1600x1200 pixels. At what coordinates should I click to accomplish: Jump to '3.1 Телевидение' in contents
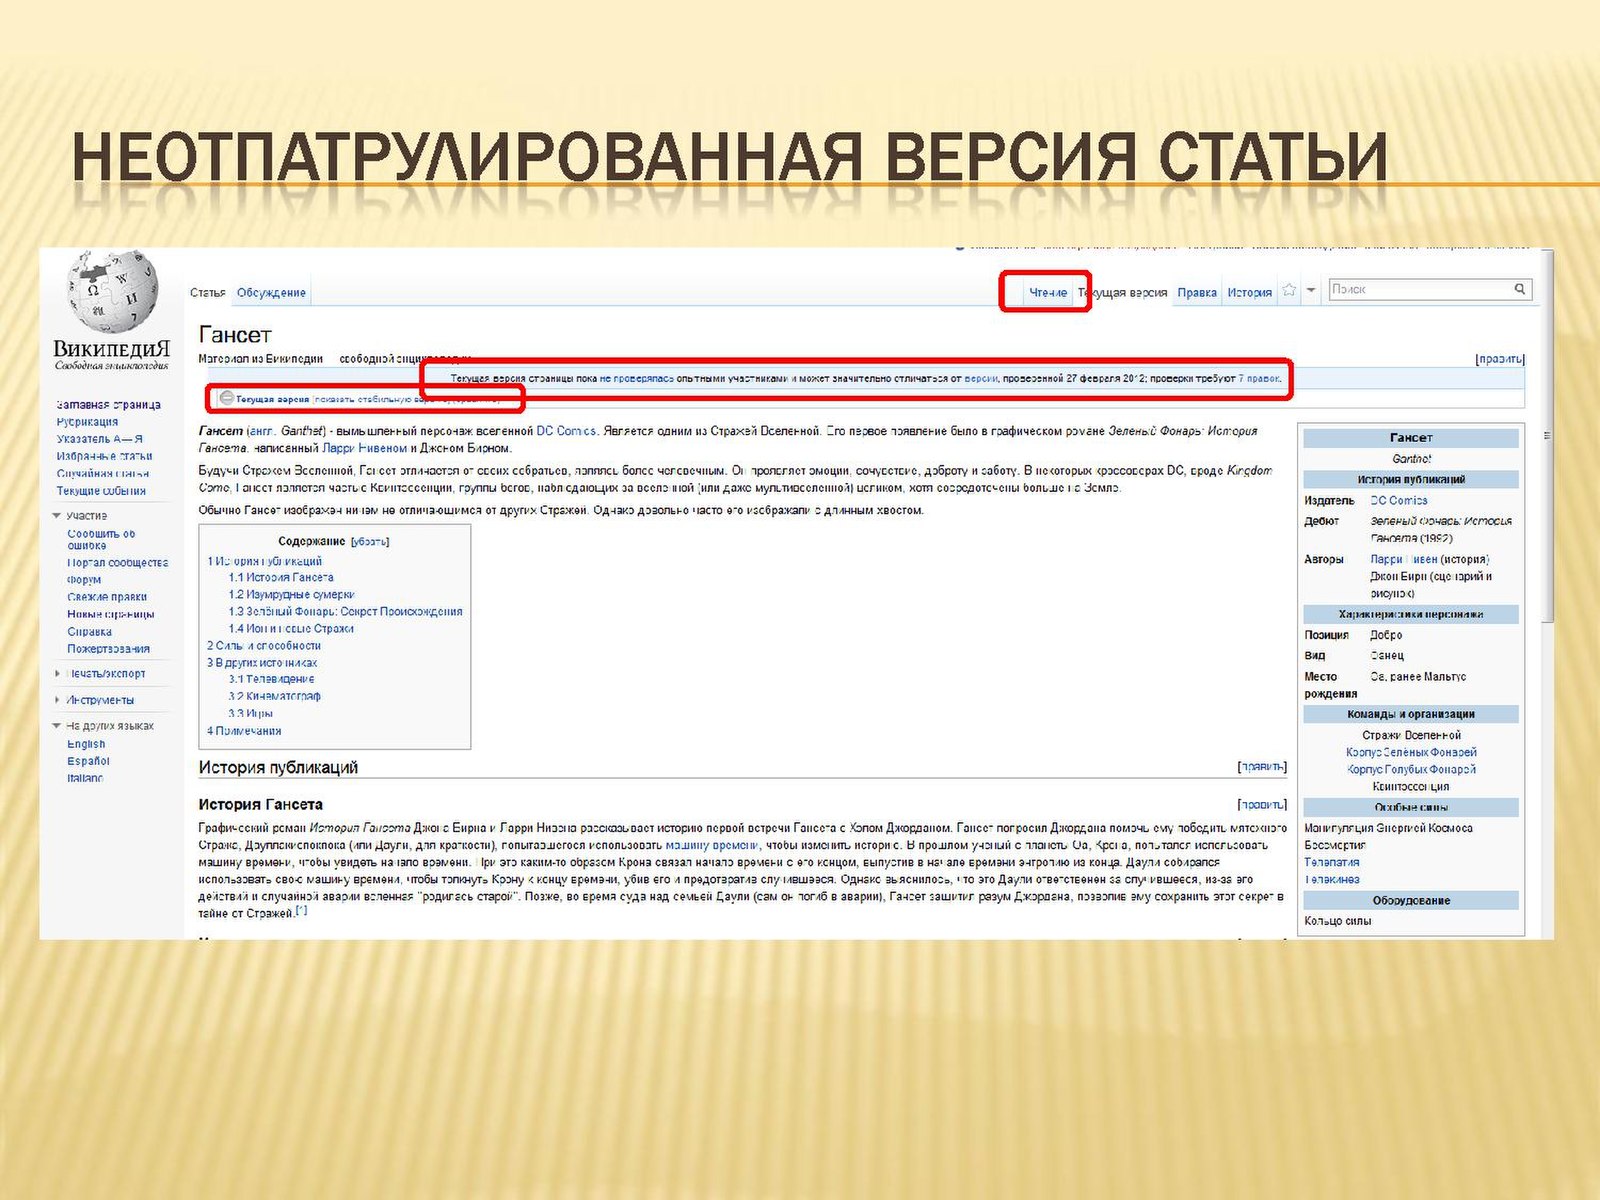tap(271, 679)
